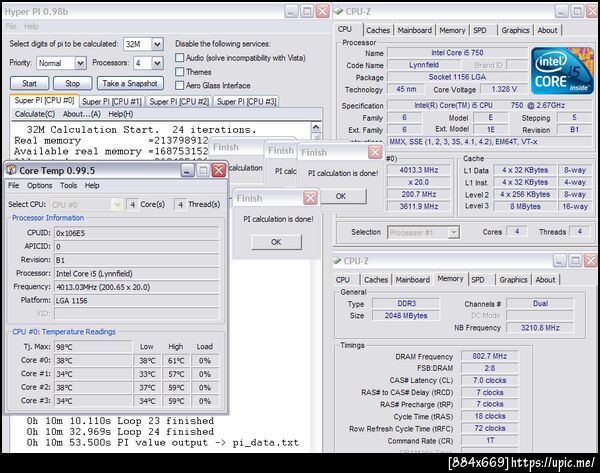Click the CPU-Z icon in the upper CPU-Z title bar

click(x=338, y=11)
